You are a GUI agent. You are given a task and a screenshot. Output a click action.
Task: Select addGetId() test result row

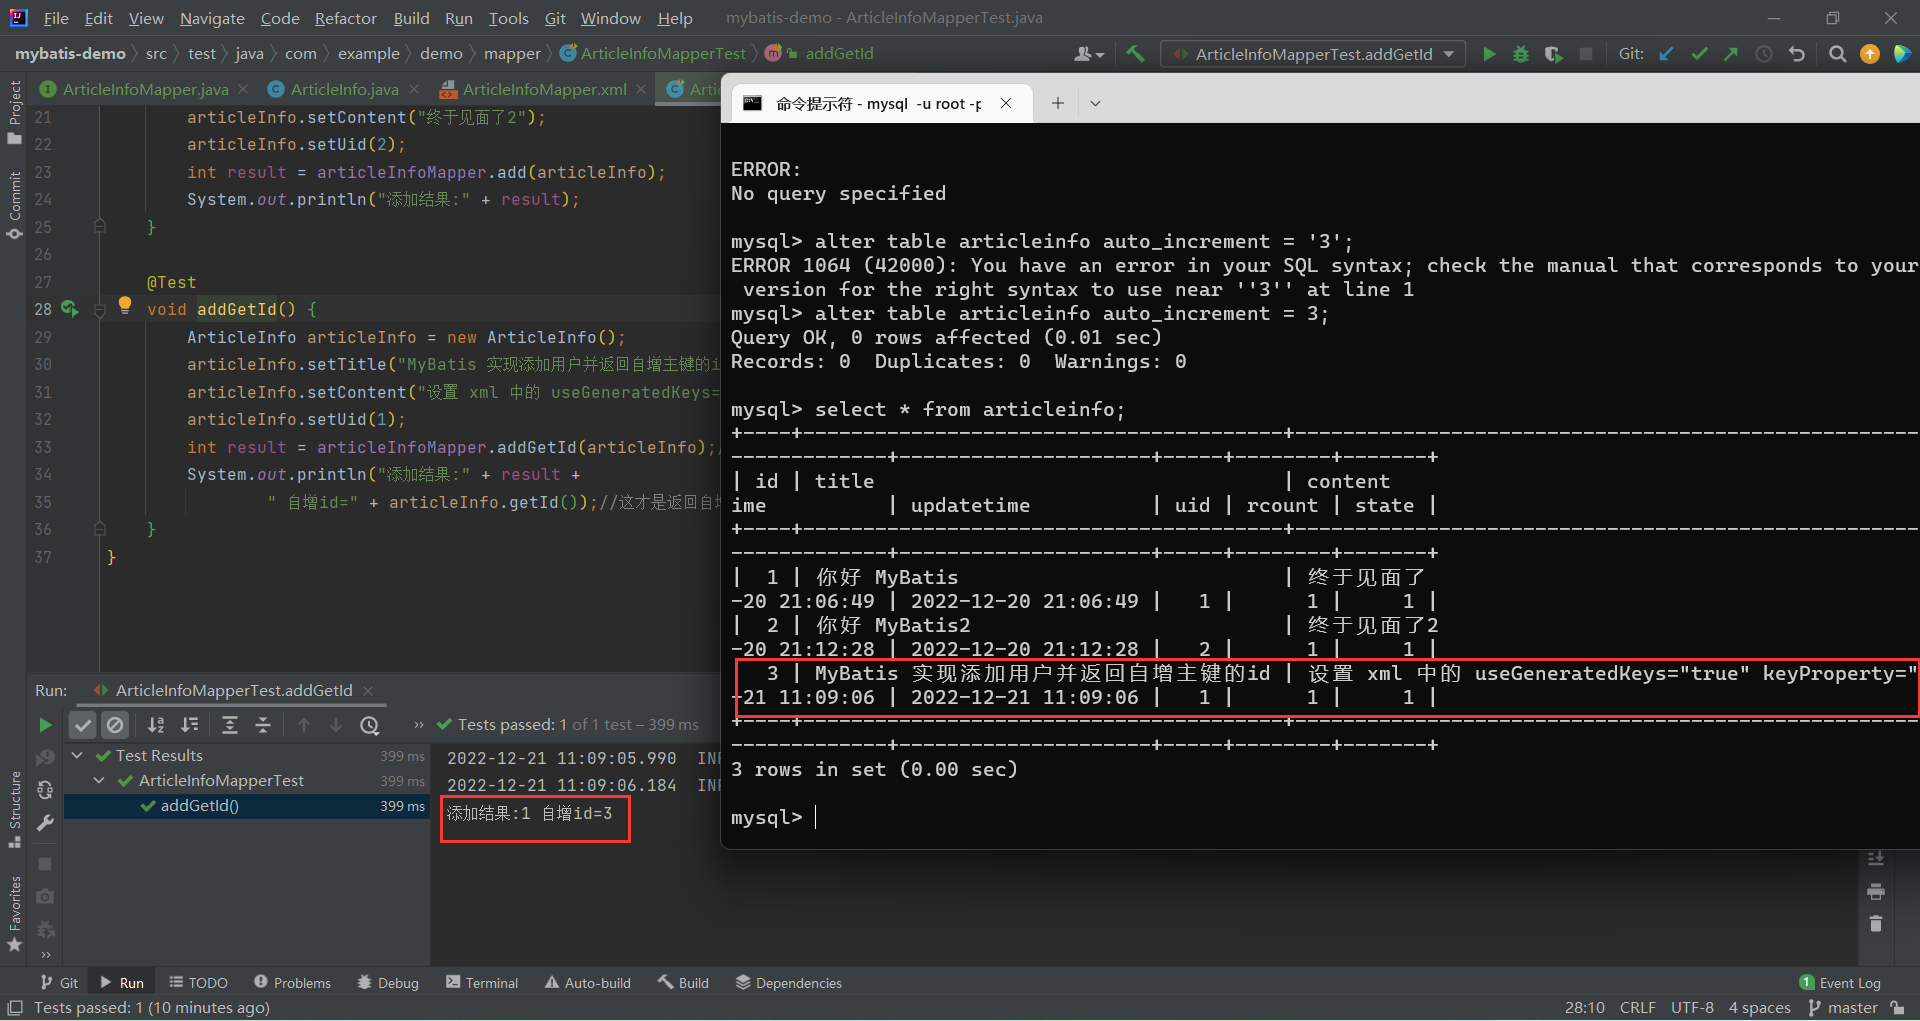click(x=246, y=806)
